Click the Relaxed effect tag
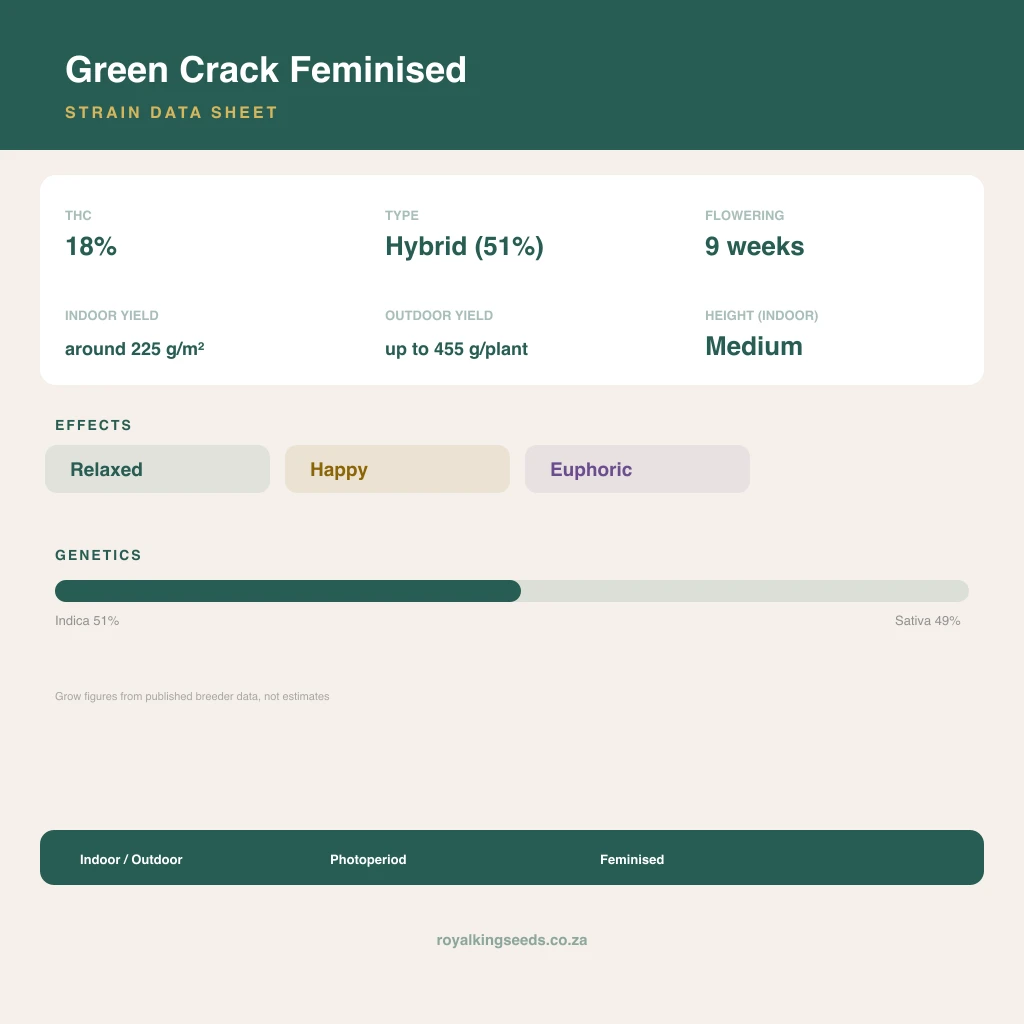This screenshot has height=1024, width=1024. click(157, 469)
